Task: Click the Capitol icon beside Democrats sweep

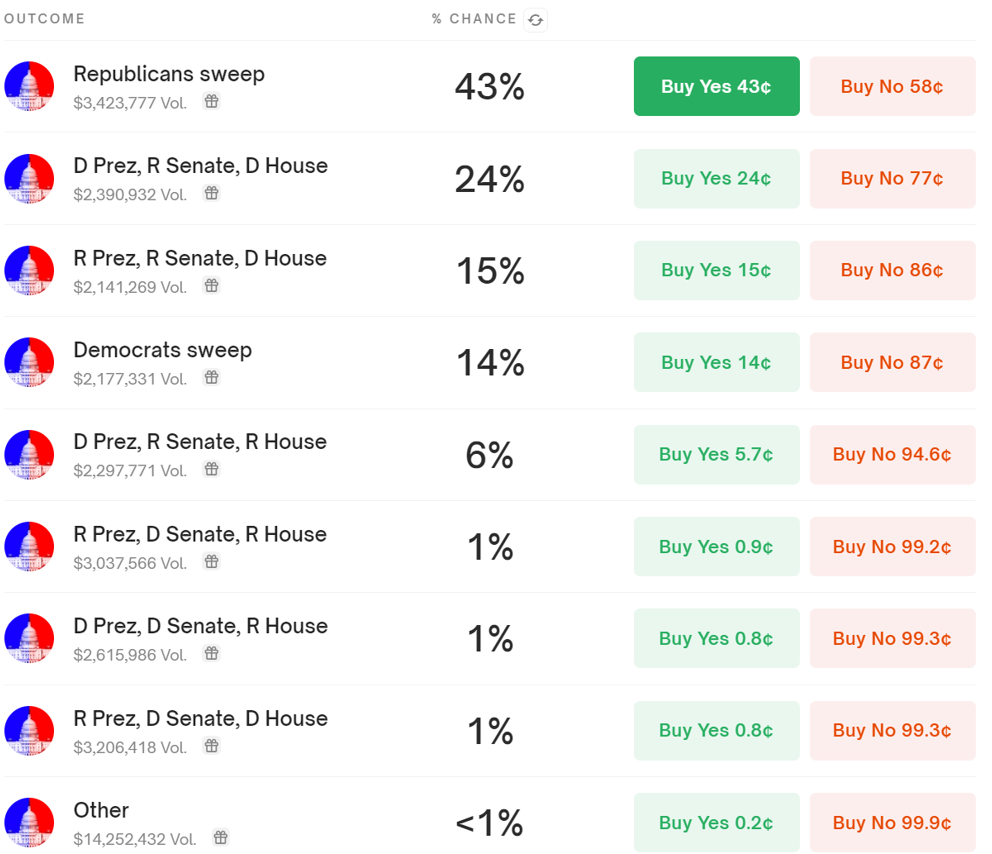Action: coord(29,362)
